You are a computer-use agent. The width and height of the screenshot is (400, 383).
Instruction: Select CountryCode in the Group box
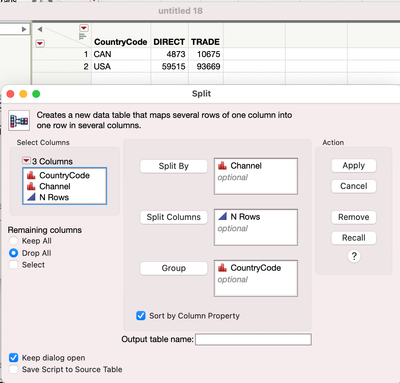pos(256,268)
